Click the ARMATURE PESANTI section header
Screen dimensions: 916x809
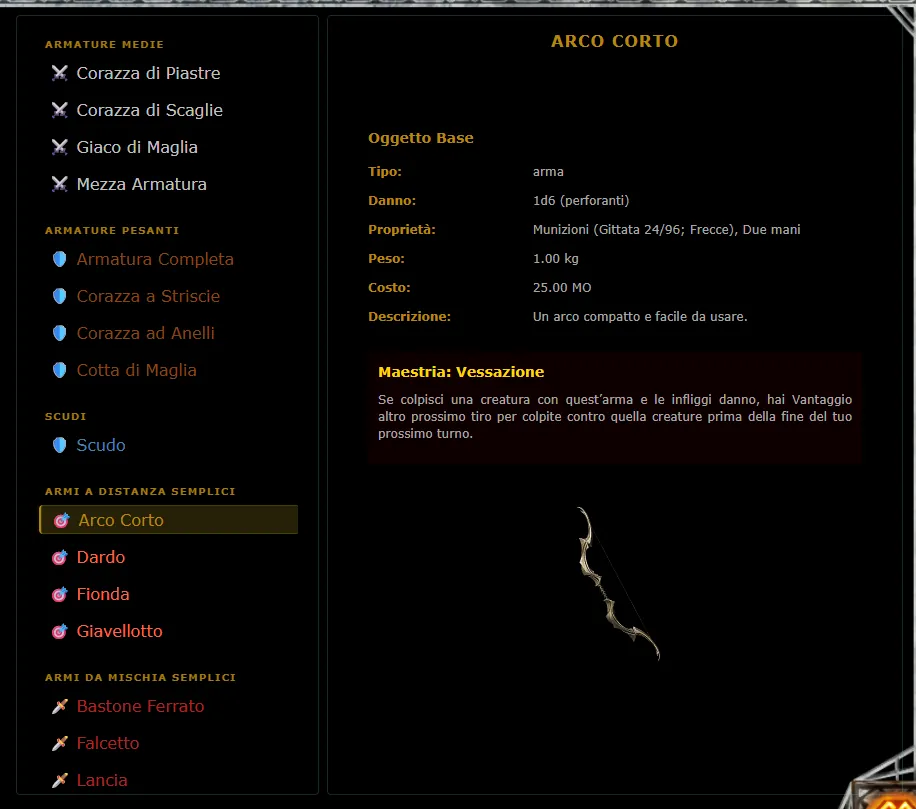tap(112, 231)
